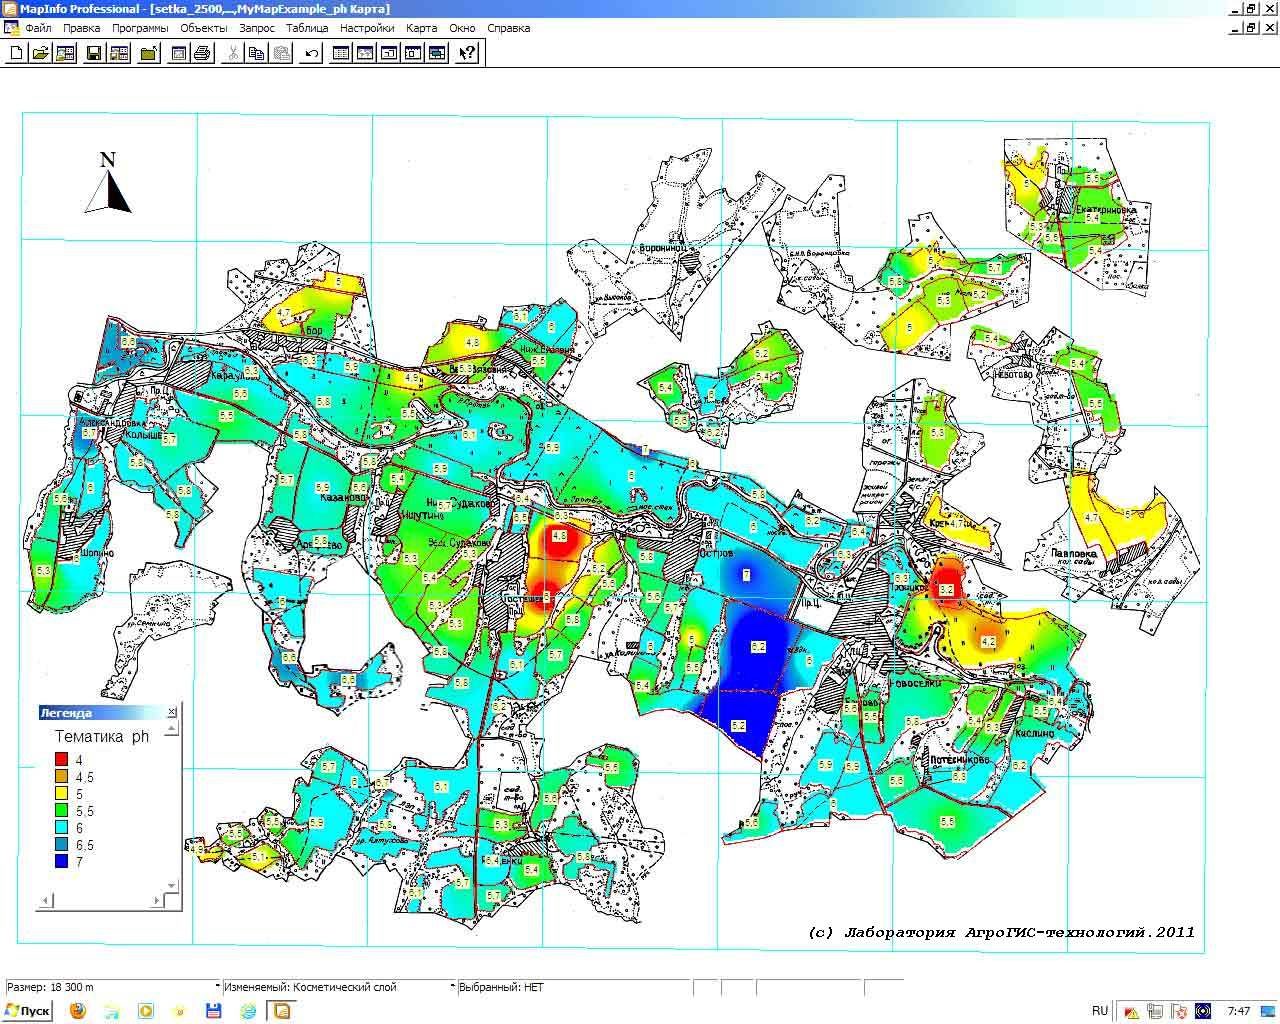Open the Файл menu
This screenshot has height=1024, width=1280.
(x=39, y=28)
